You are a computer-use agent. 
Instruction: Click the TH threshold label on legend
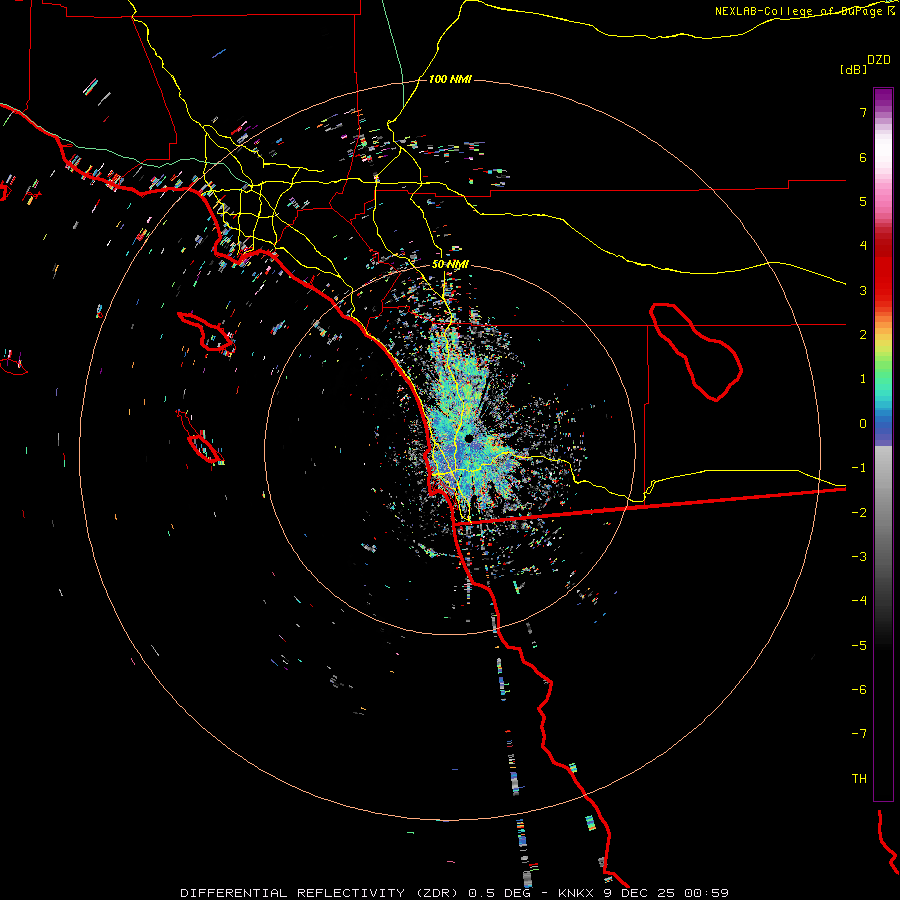click(859, 779)
